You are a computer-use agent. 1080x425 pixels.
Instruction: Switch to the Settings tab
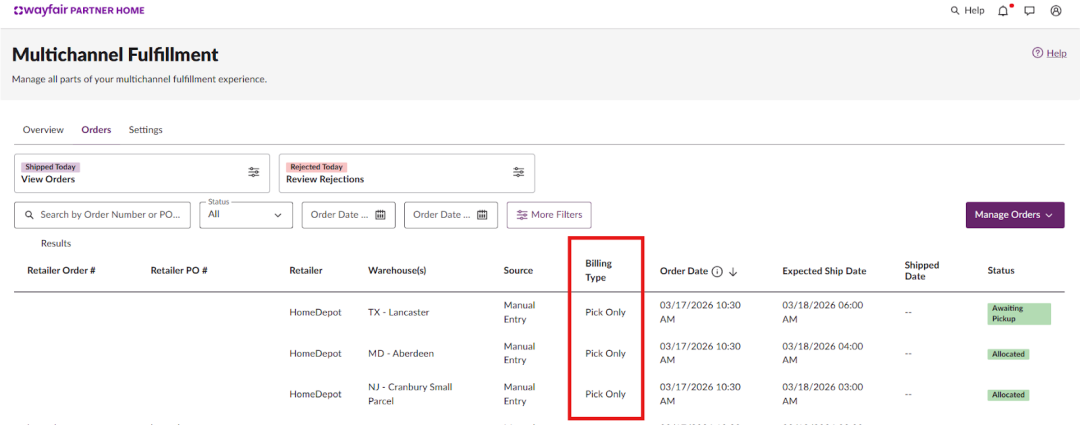coord(145,130)
